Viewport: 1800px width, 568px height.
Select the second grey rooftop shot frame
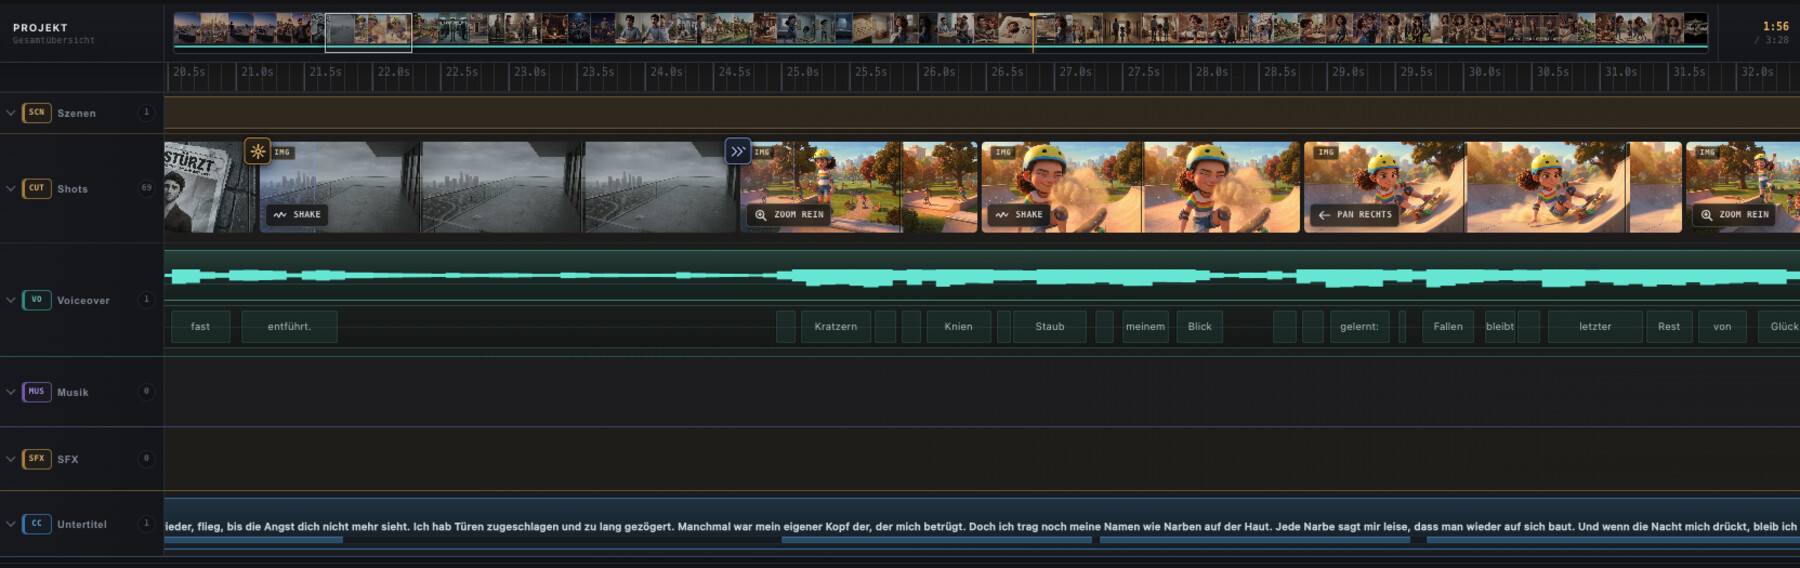tap(502, 187)
